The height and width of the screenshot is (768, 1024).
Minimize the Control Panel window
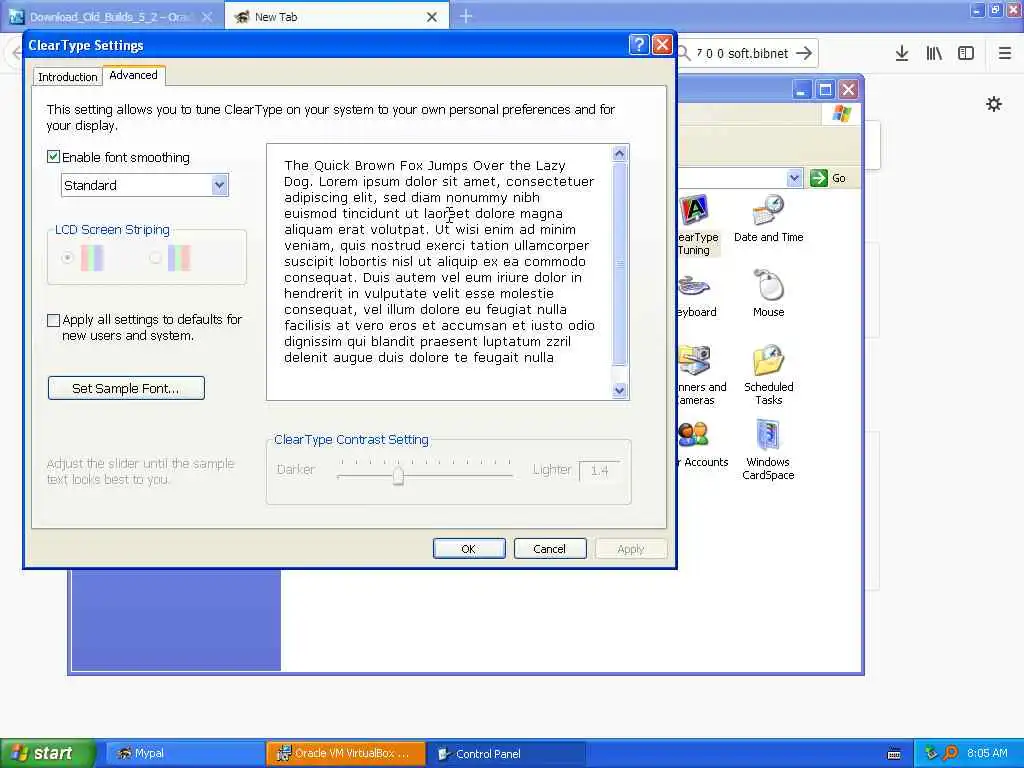[802, 89]
